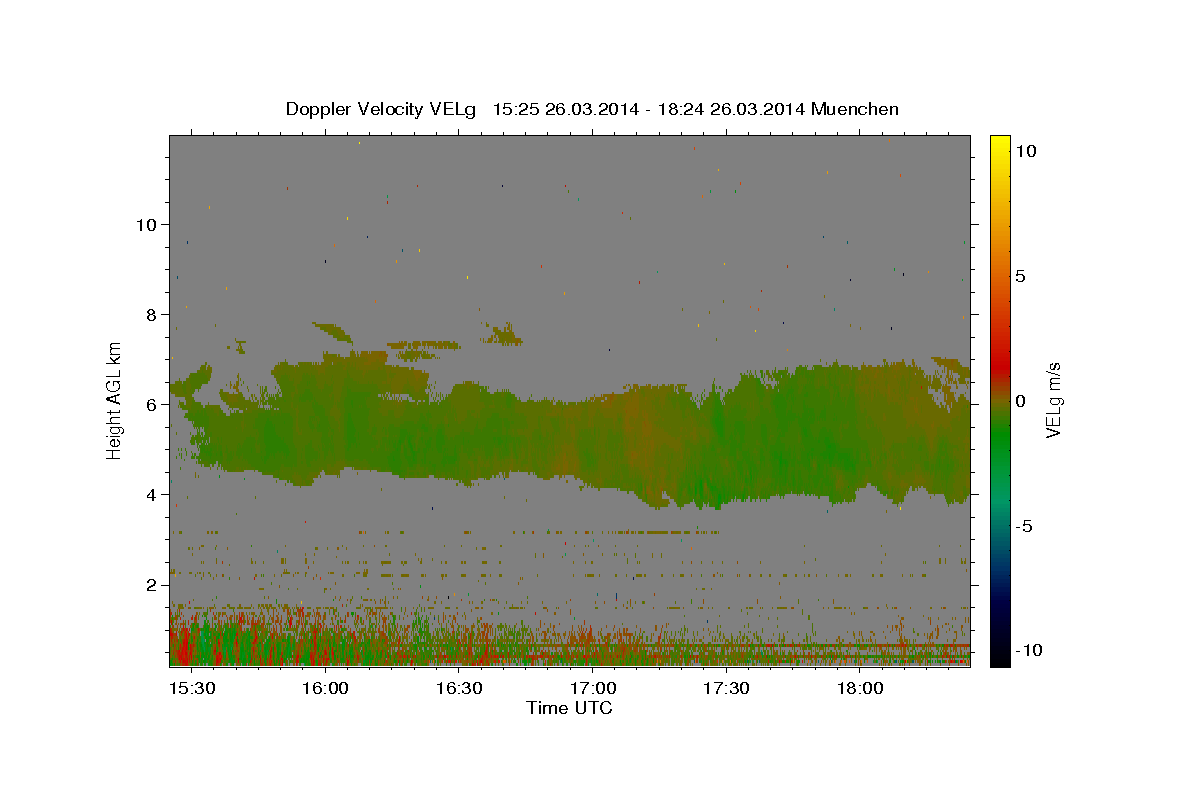Click the 'Time UTC' x-axis label
Image resolution: width=1200 pixels, height=800 pixels.
pyautogui.click(x=569, y=708)
